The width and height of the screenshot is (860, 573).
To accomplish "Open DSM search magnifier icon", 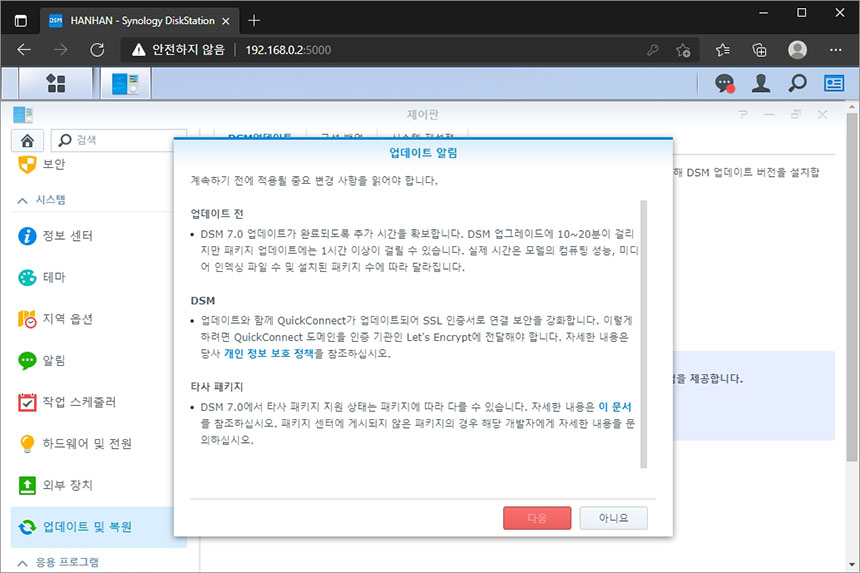I will 797,83.
